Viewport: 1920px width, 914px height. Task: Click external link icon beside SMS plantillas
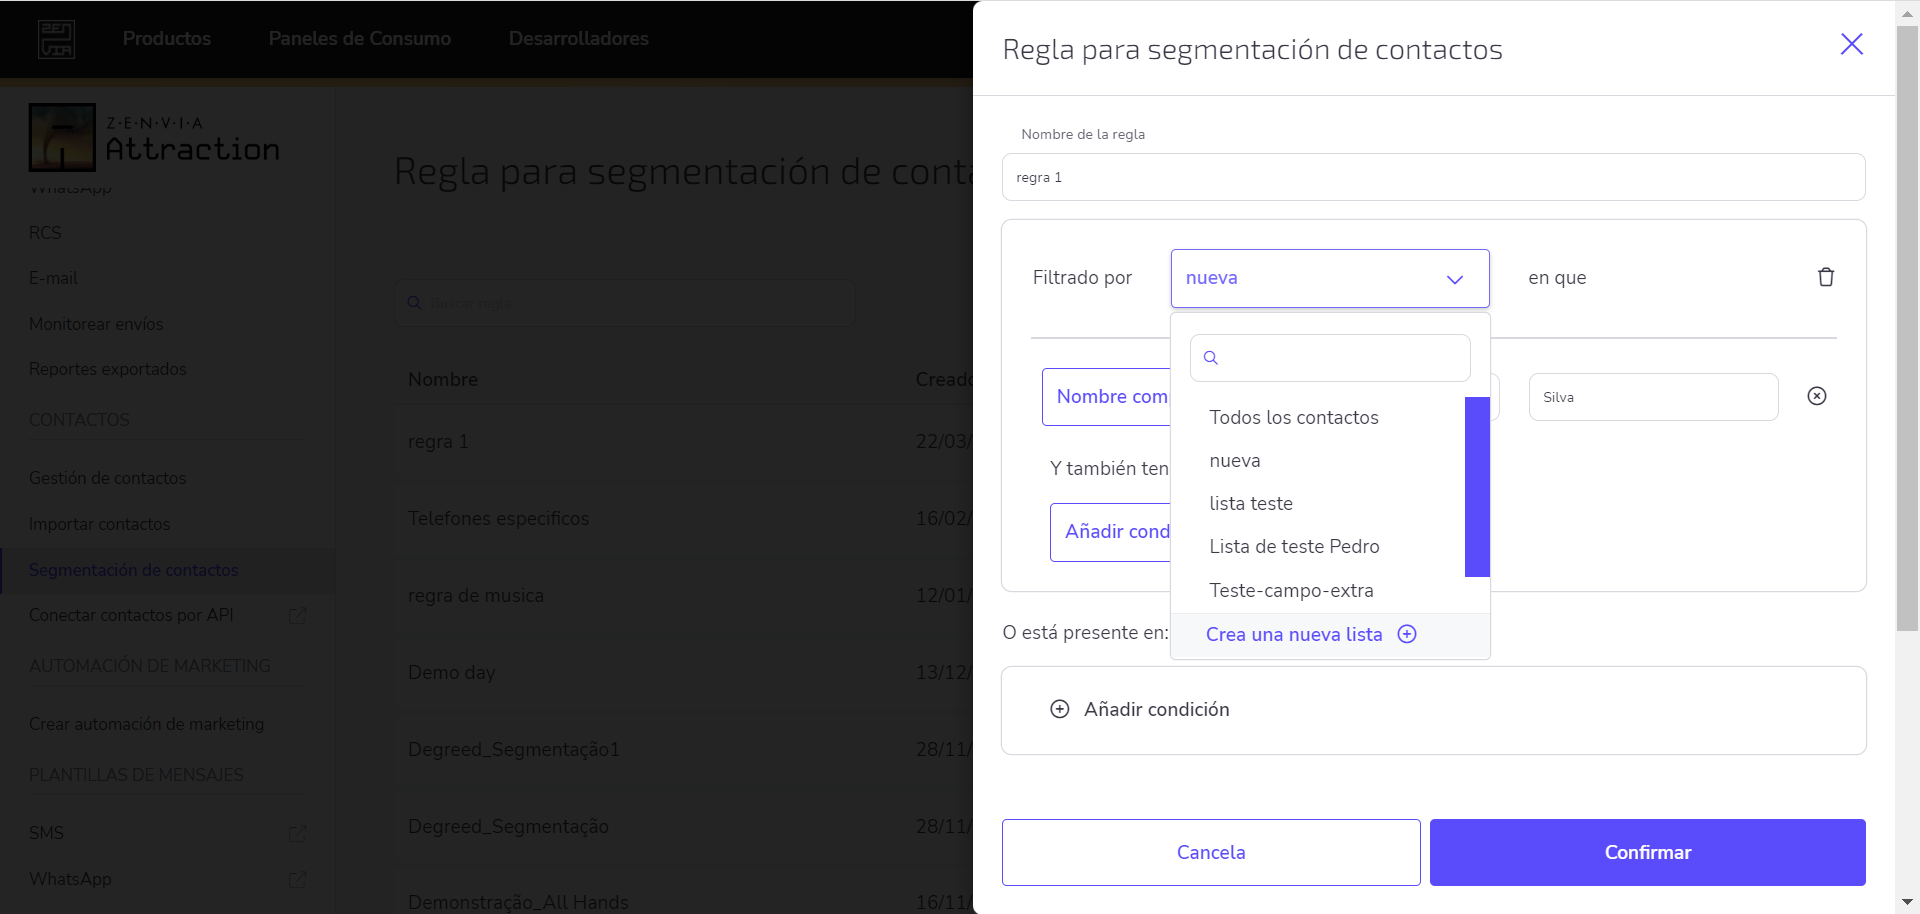[x=297, y=833]
